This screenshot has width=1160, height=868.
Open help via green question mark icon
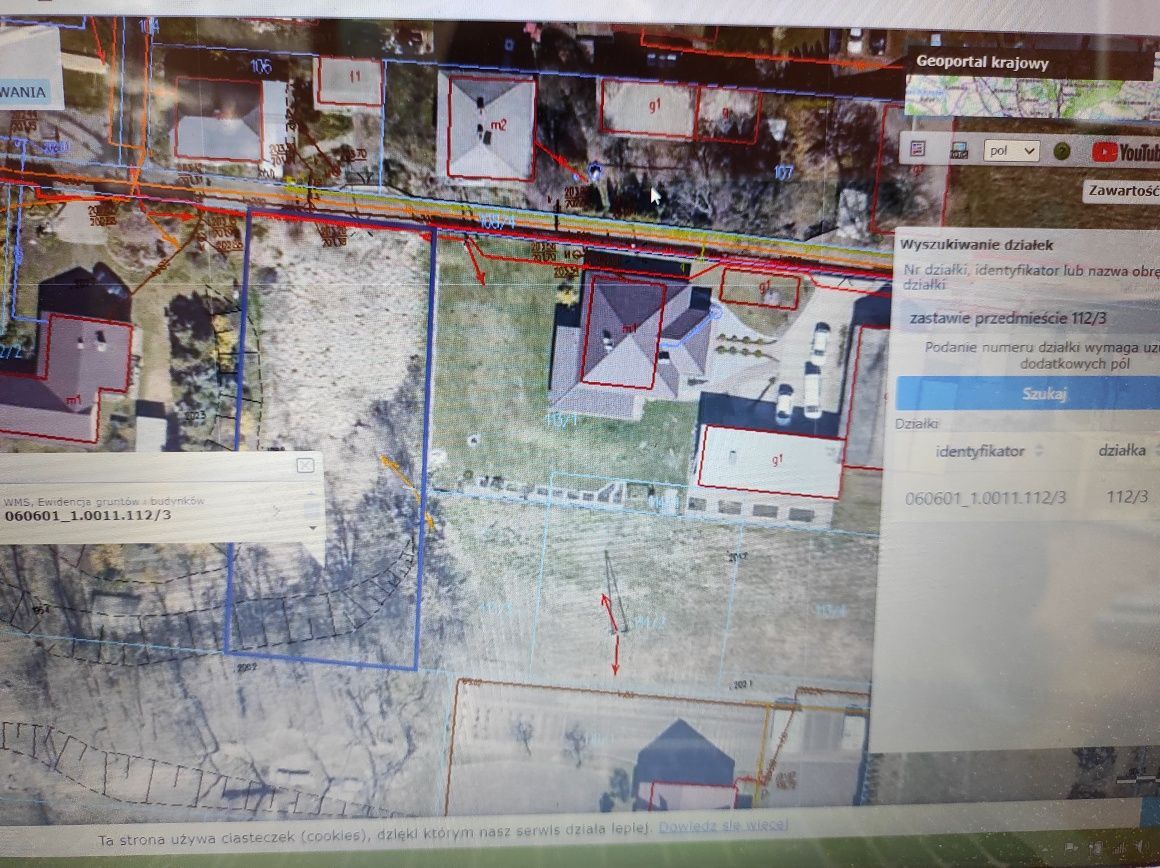click(1062, 152)
